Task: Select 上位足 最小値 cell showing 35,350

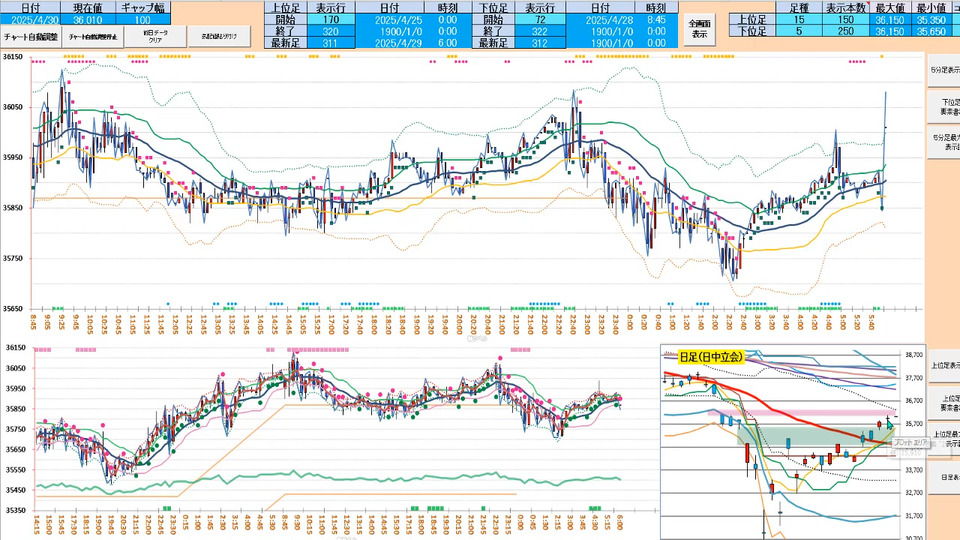Action: coord(931,20)
